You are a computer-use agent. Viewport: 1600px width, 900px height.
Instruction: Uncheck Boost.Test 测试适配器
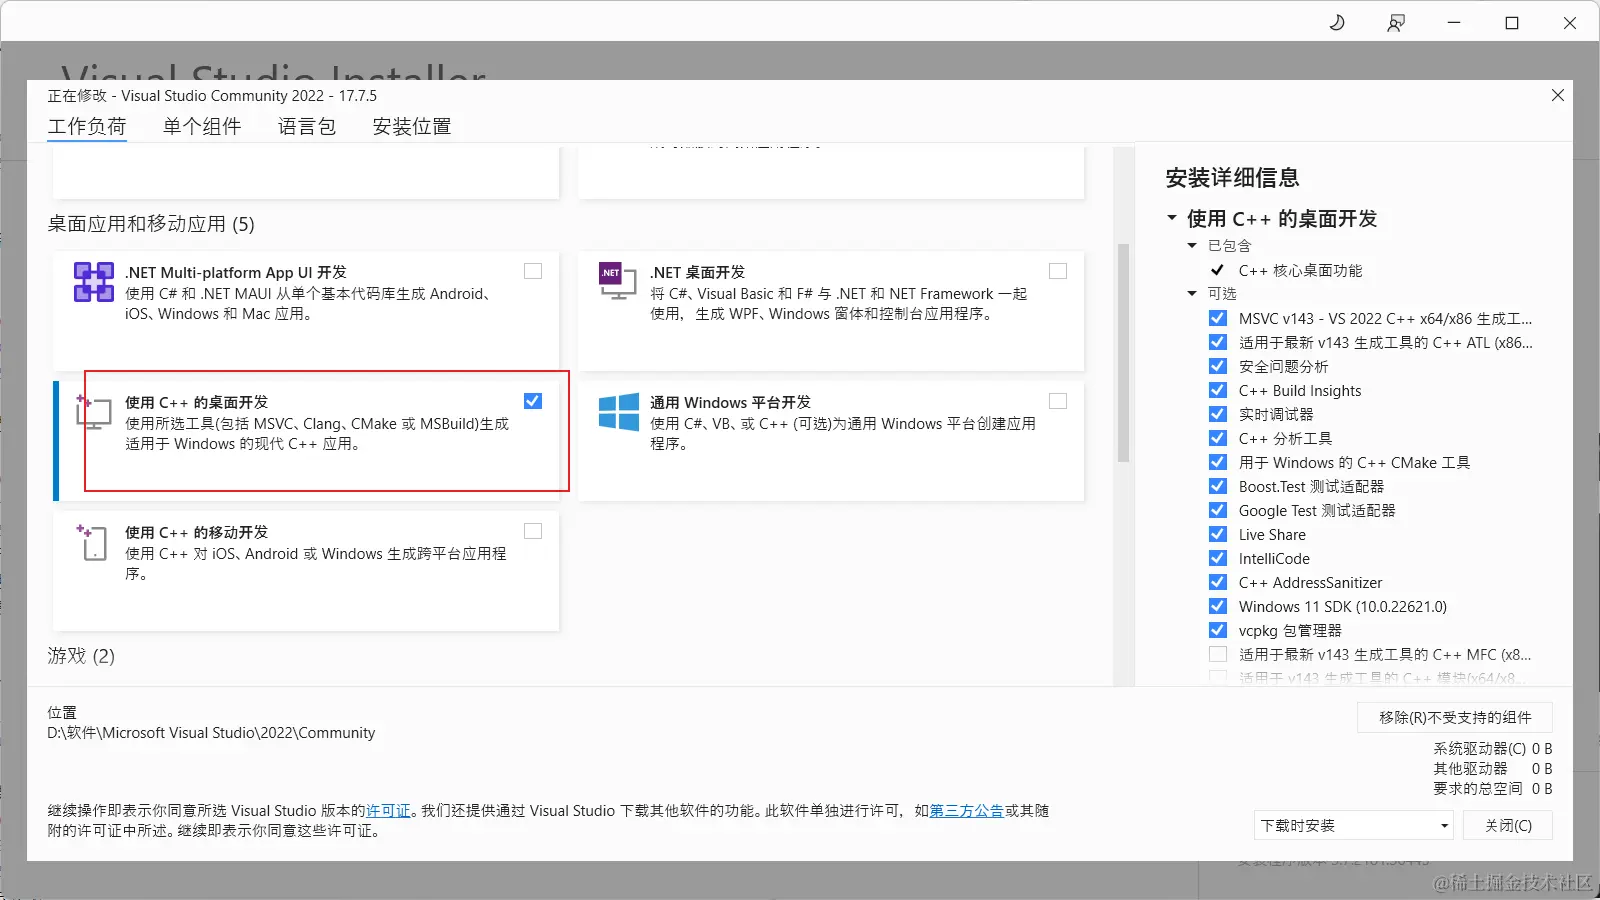pos(1218,486)
